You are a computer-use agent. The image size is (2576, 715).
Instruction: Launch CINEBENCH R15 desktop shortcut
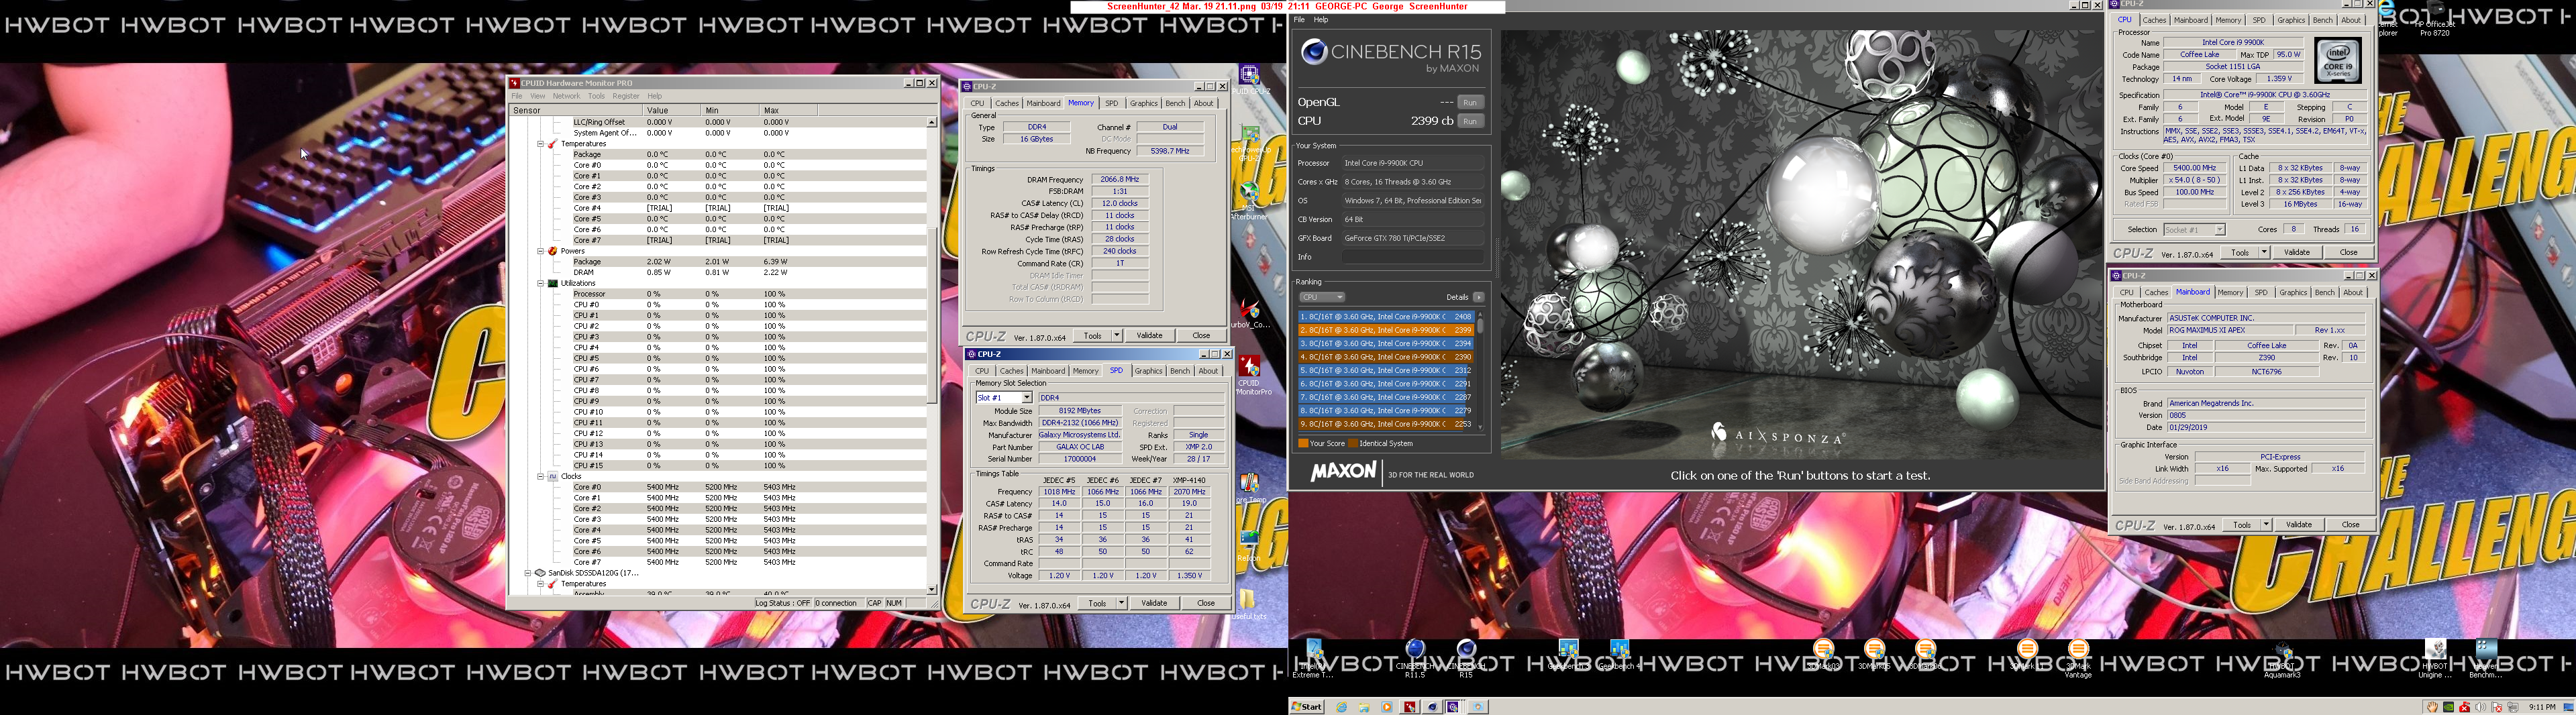[x=1466, y=659]
